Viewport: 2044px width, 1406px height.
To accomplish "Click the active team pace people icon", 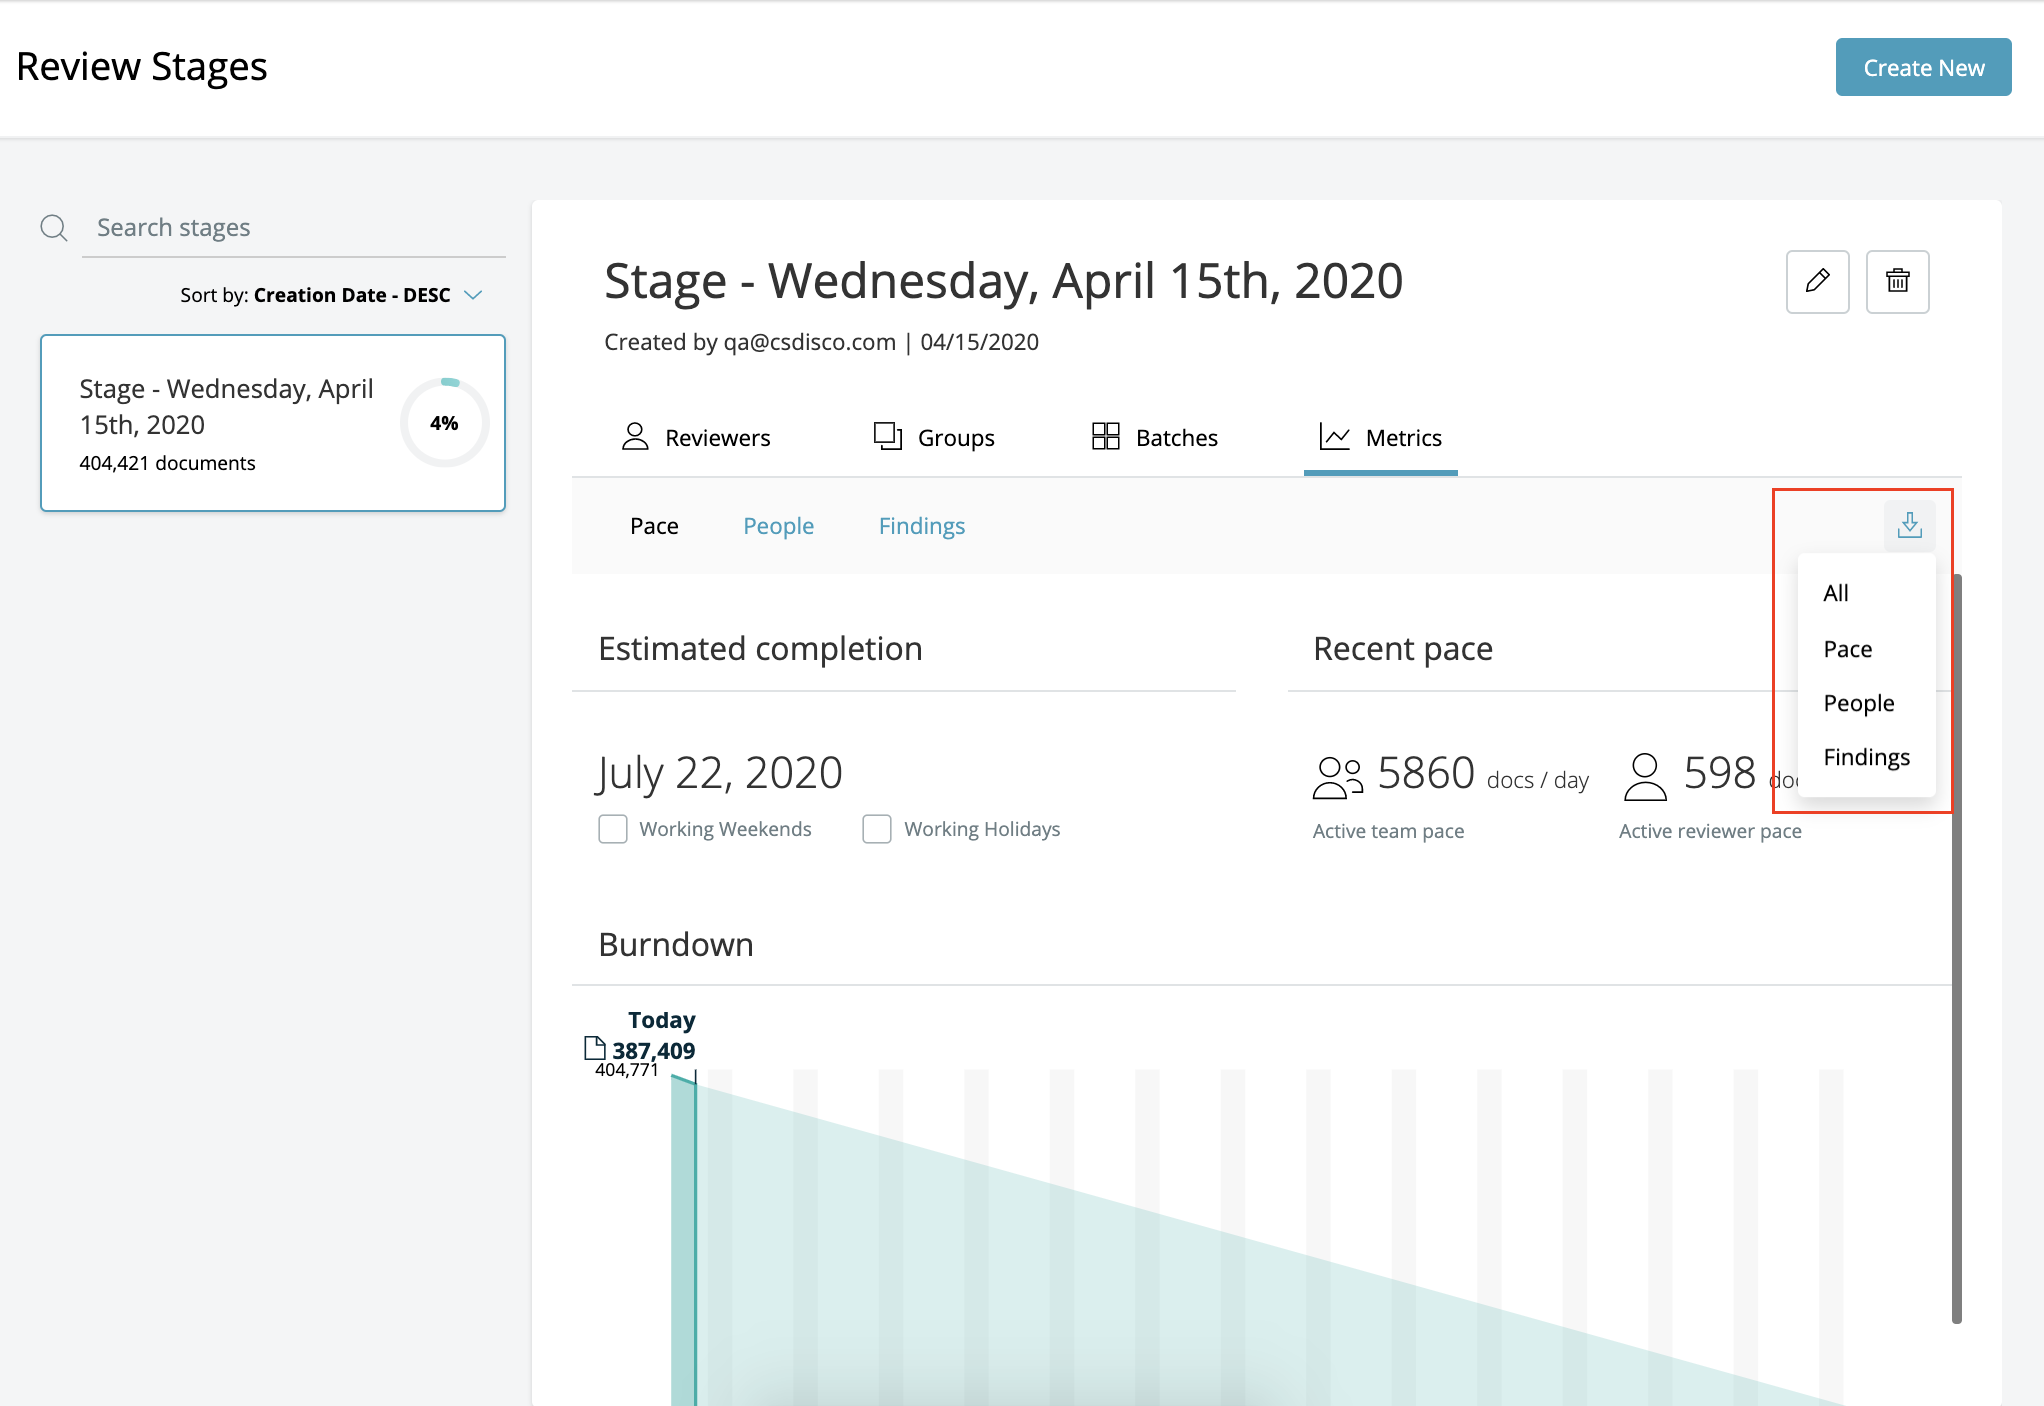I will pos(1338,777).
